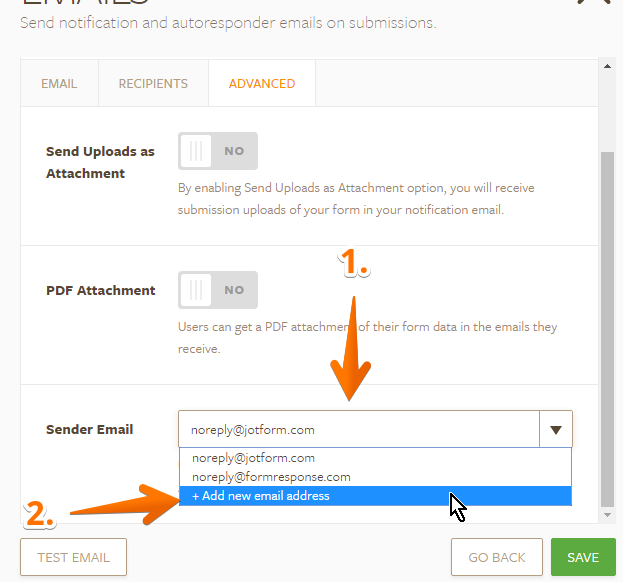The width and height of the screenshot is (623, 582).
Task: Click the vertical scrollbar thumb
Action: point(605,330)
